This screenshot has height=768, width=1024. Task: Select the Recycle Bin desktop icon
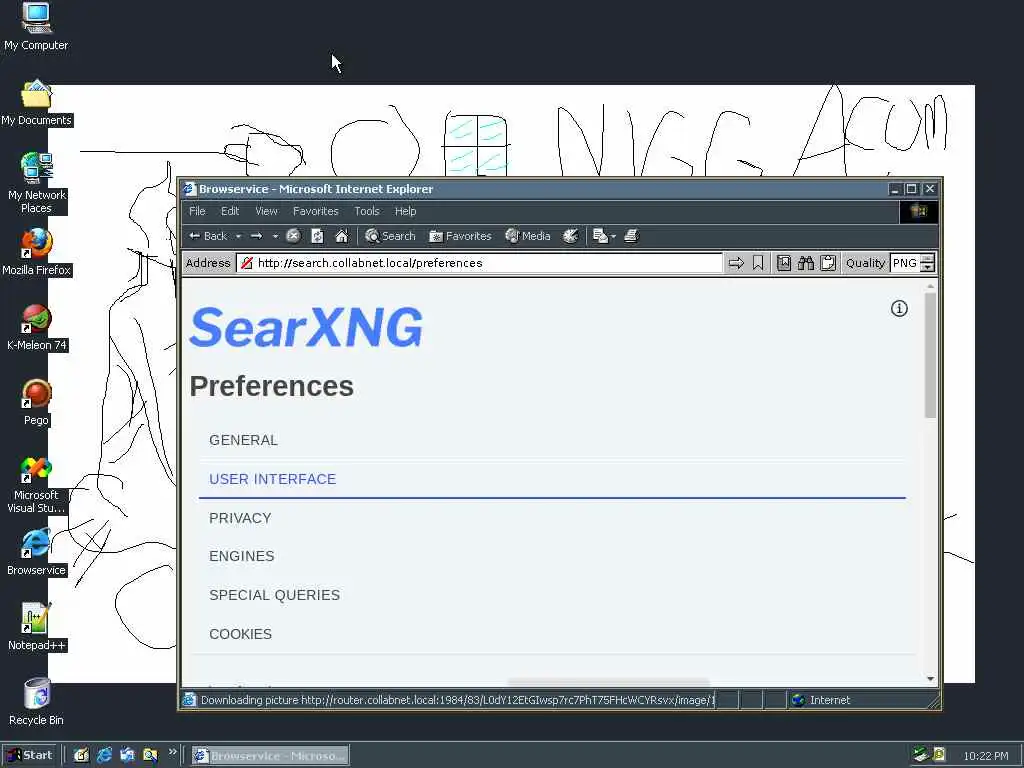pyautogui.click(x=37, y=703)
